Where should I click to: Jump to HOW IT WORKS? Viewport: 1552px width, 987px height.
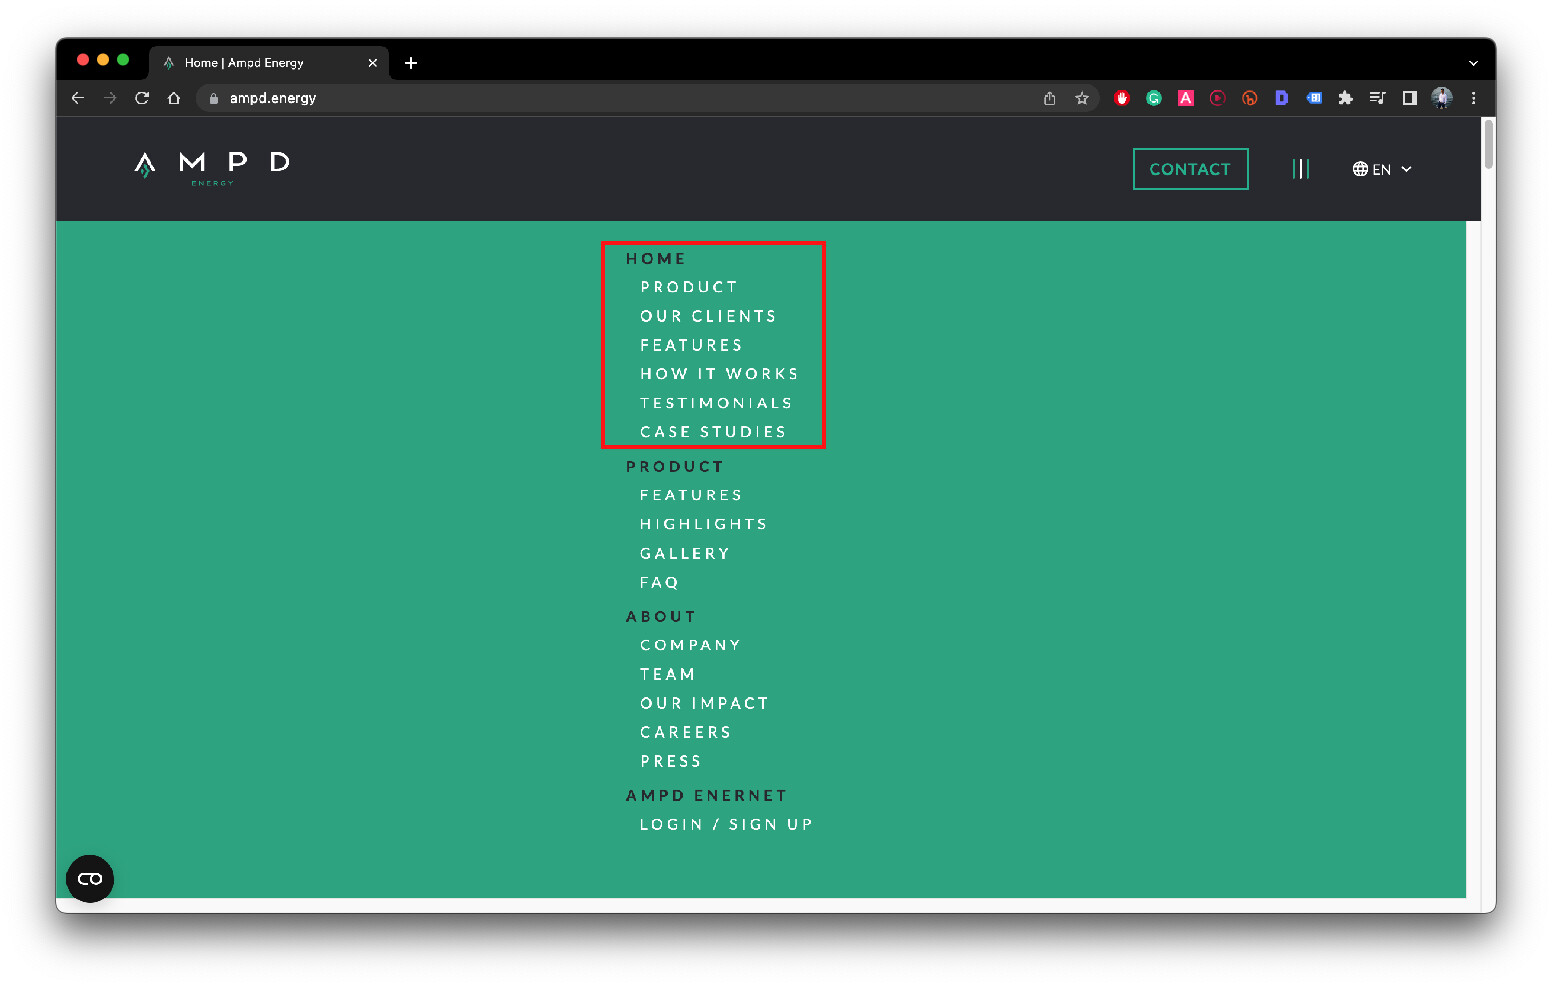[719, 374]
